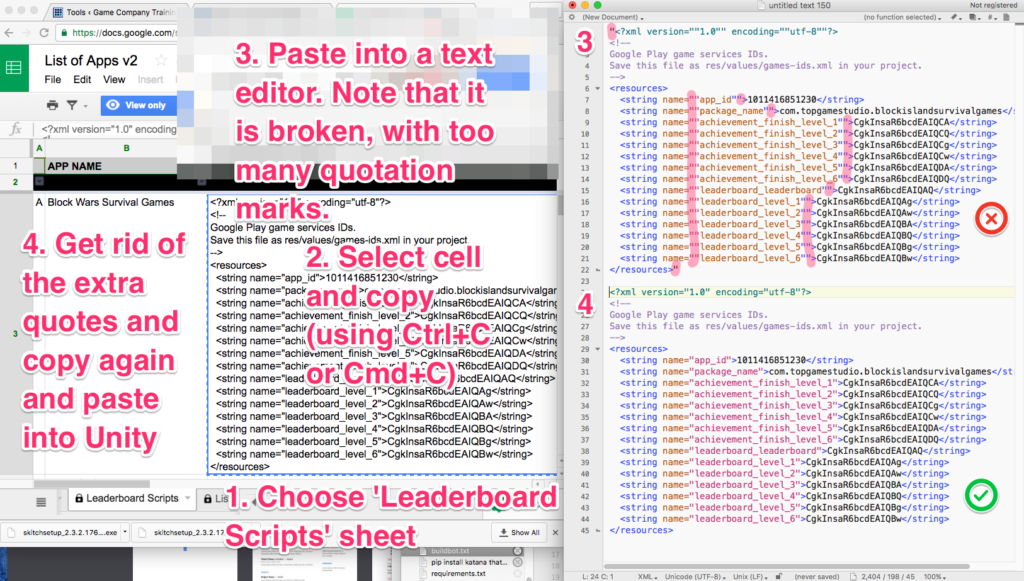Open the 100% zoom dropdown
Viewport: 1024px width, 581px height.
936,576
